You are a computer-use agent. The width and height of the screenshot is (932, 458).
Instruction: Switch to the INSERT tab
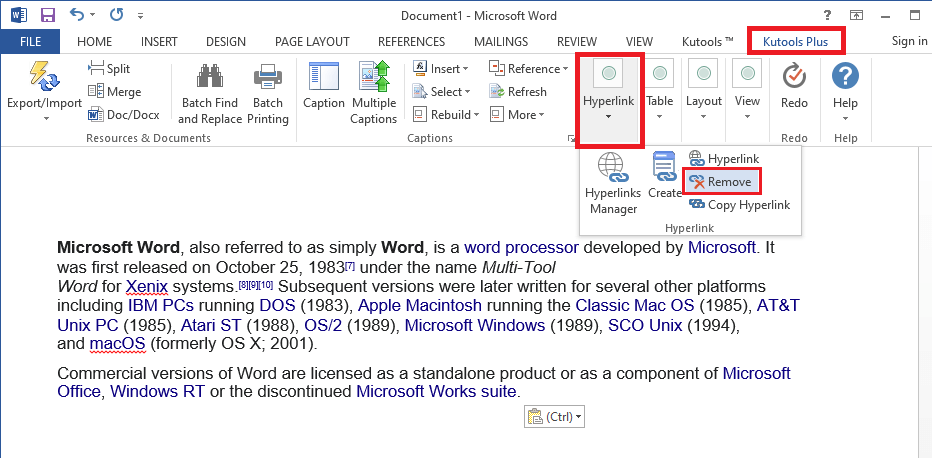pyautogui.click(x=159, y=41)
